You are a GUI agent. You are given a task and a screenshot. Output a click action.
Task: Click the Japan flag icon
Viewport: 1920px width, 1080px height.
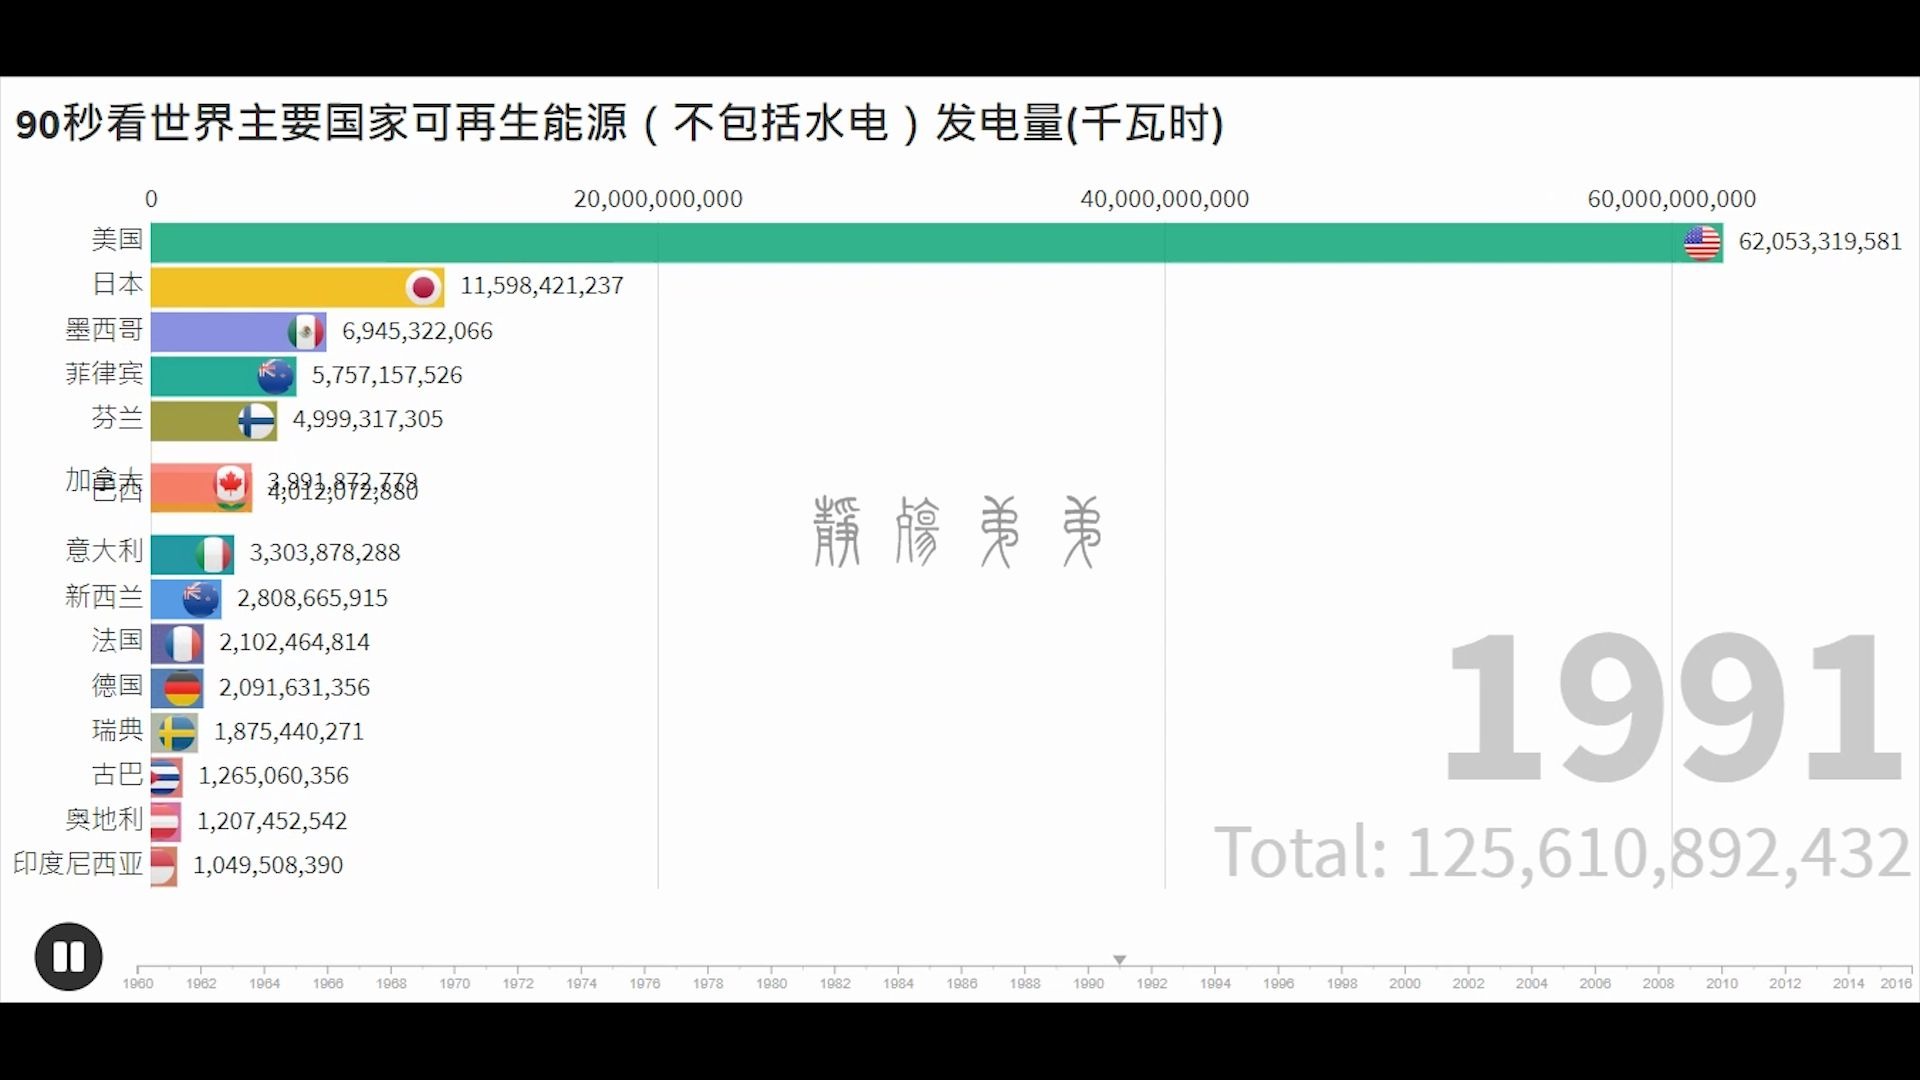click(x=424, y=287)
